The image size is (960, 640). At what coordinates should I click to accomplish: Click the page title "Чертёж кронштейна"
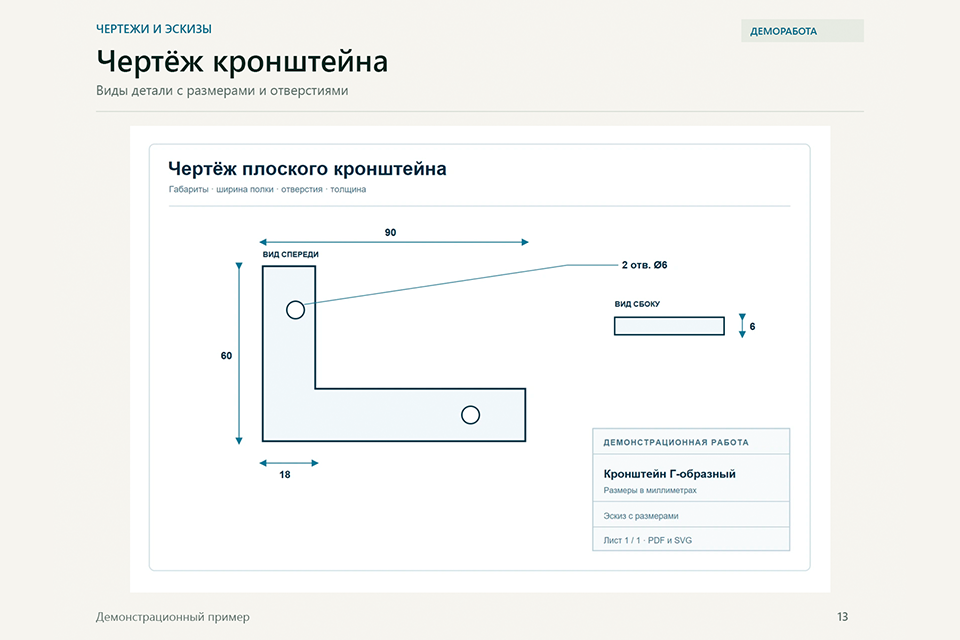point(242,62)
